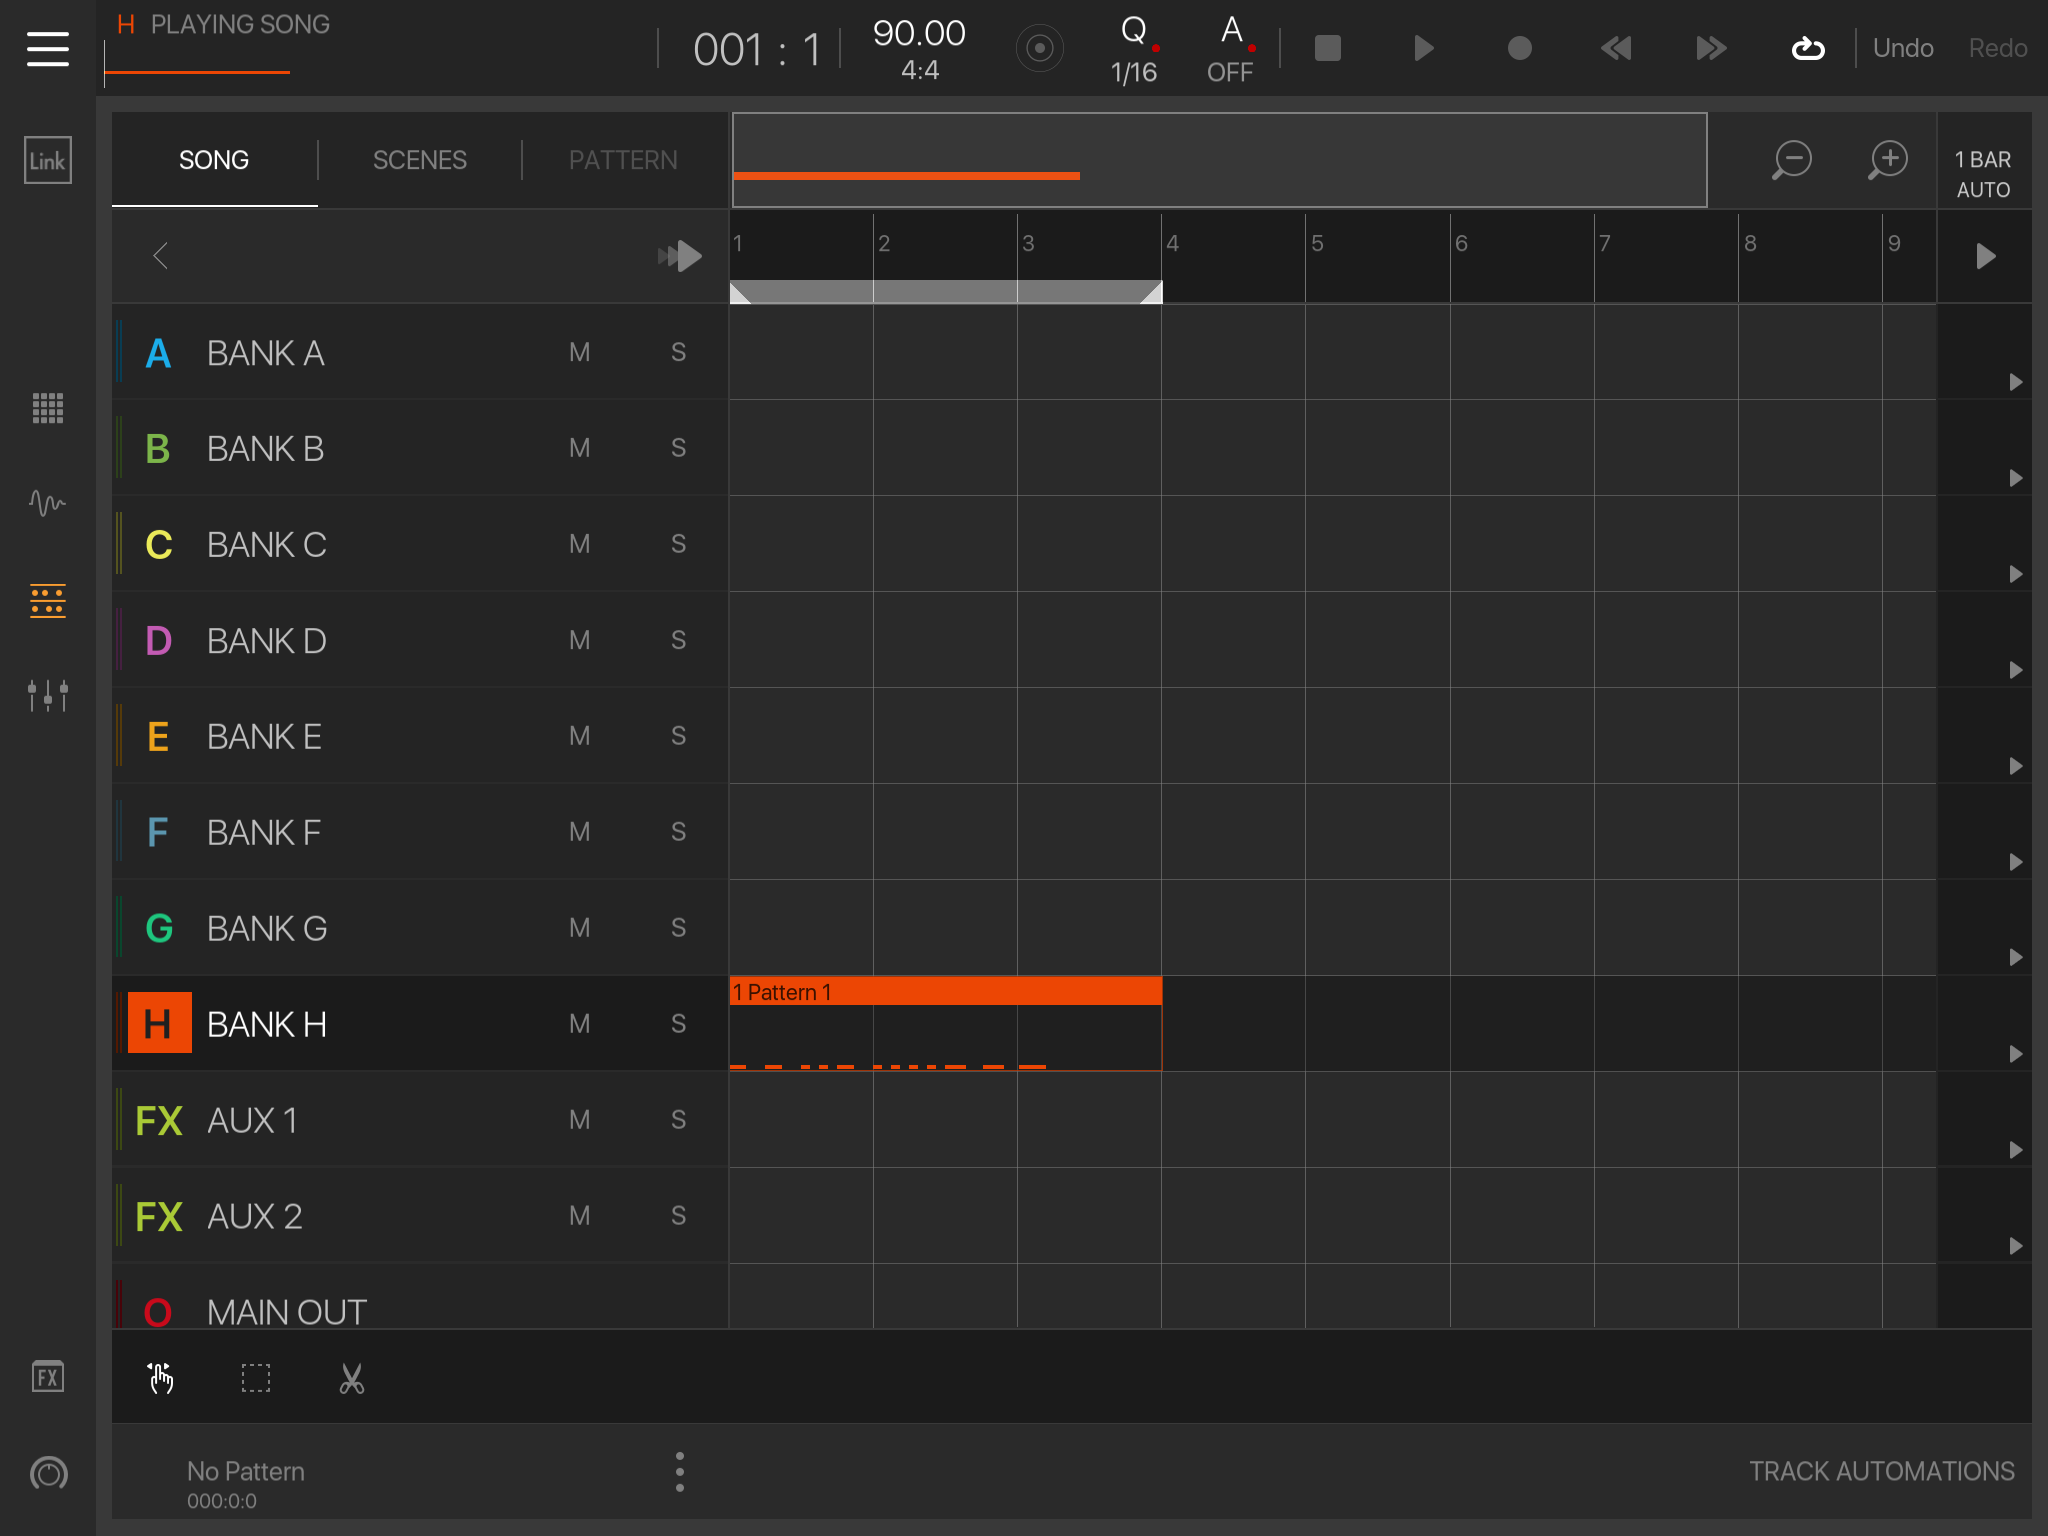
Task: Select the scissors cut tool
Action: click(x=351, y=1379)
